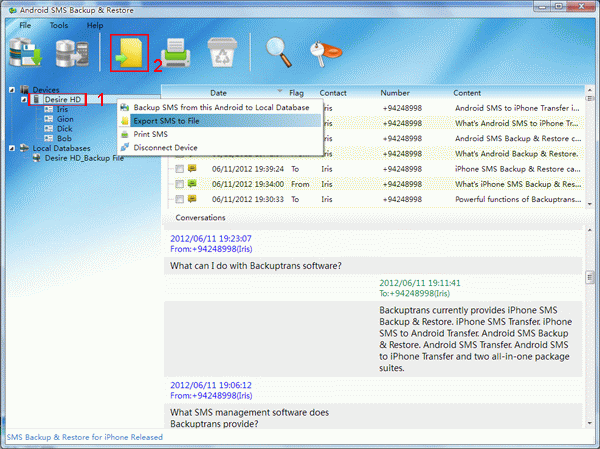
Task: Click message list scrollbar up arrow
Action: pyautogui.click(x=590, y=90)
